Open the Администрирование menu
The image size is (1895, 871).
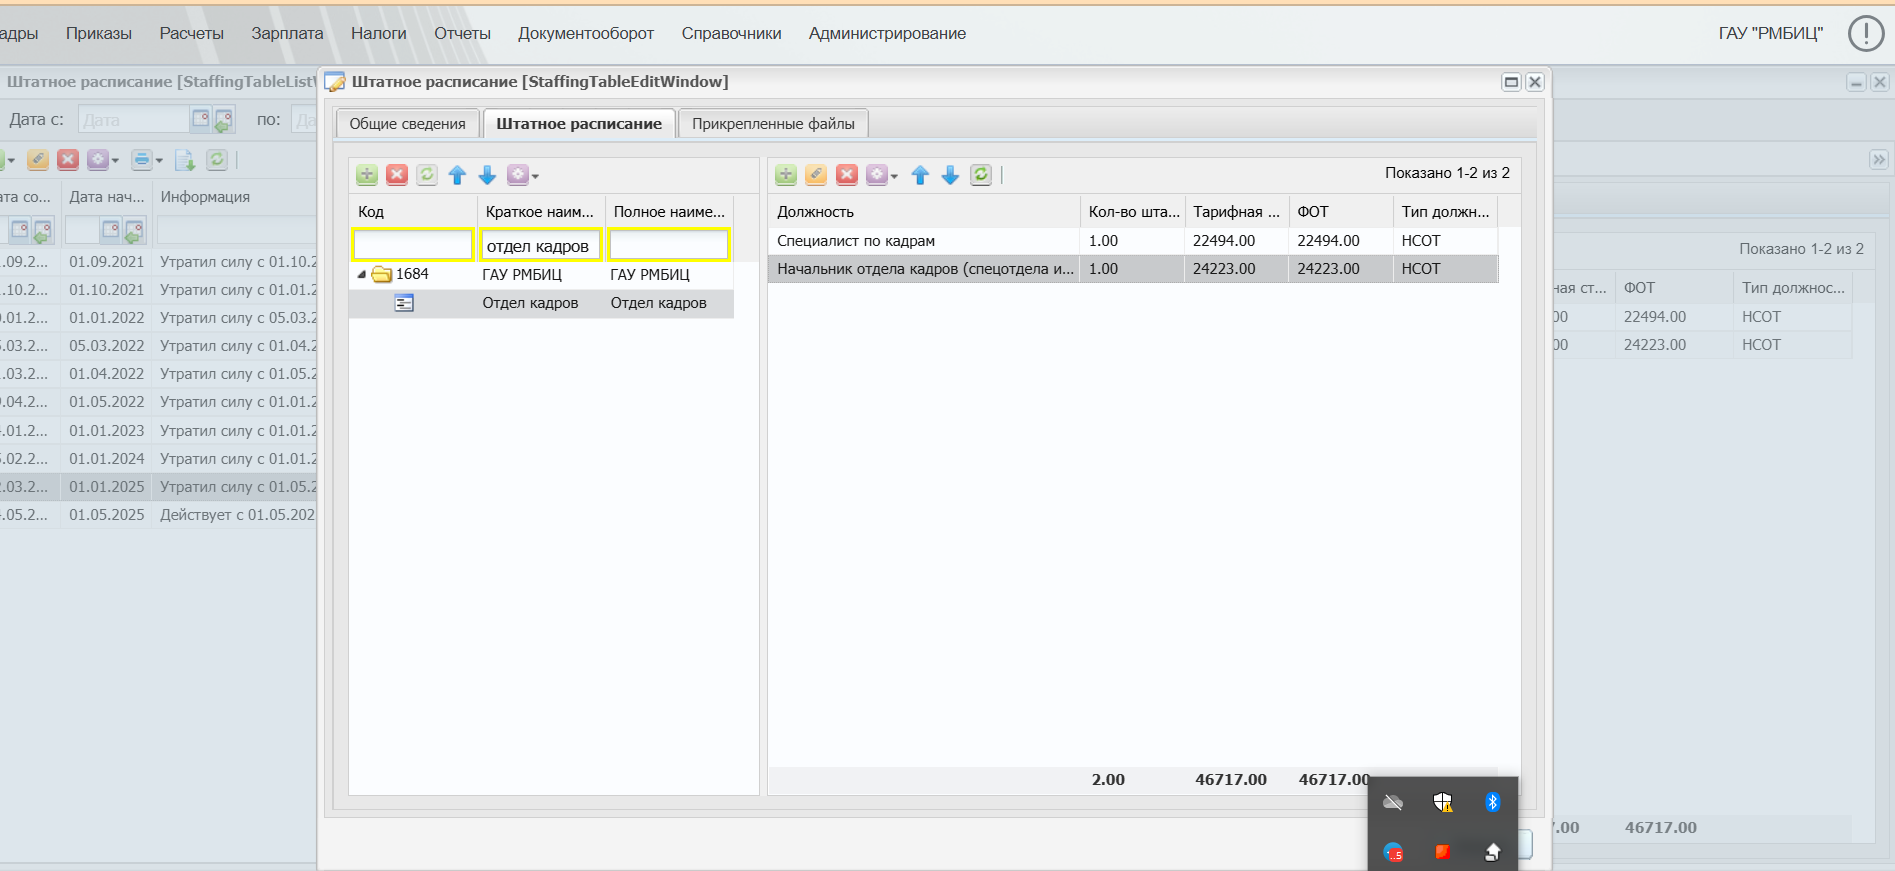pos(887,33)
